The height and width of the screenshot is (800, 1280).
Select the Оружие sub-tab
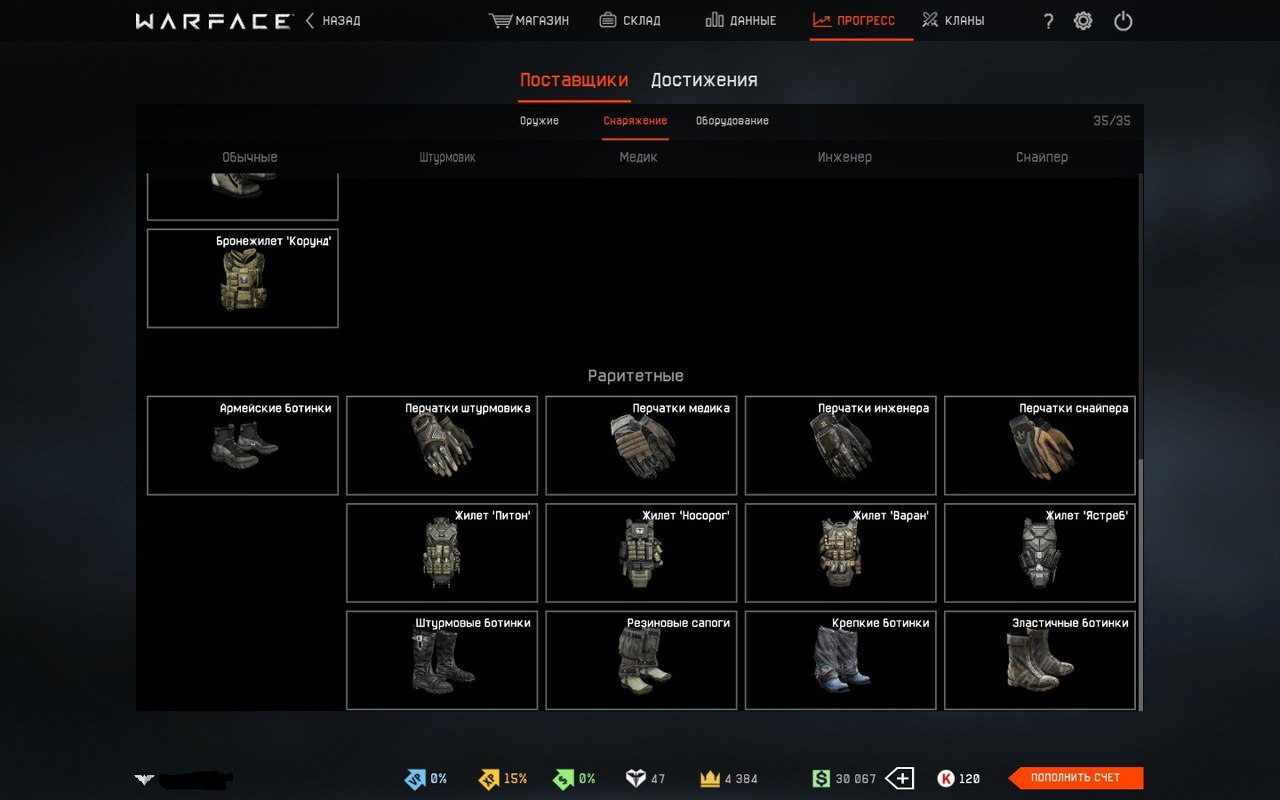[539, 121]
